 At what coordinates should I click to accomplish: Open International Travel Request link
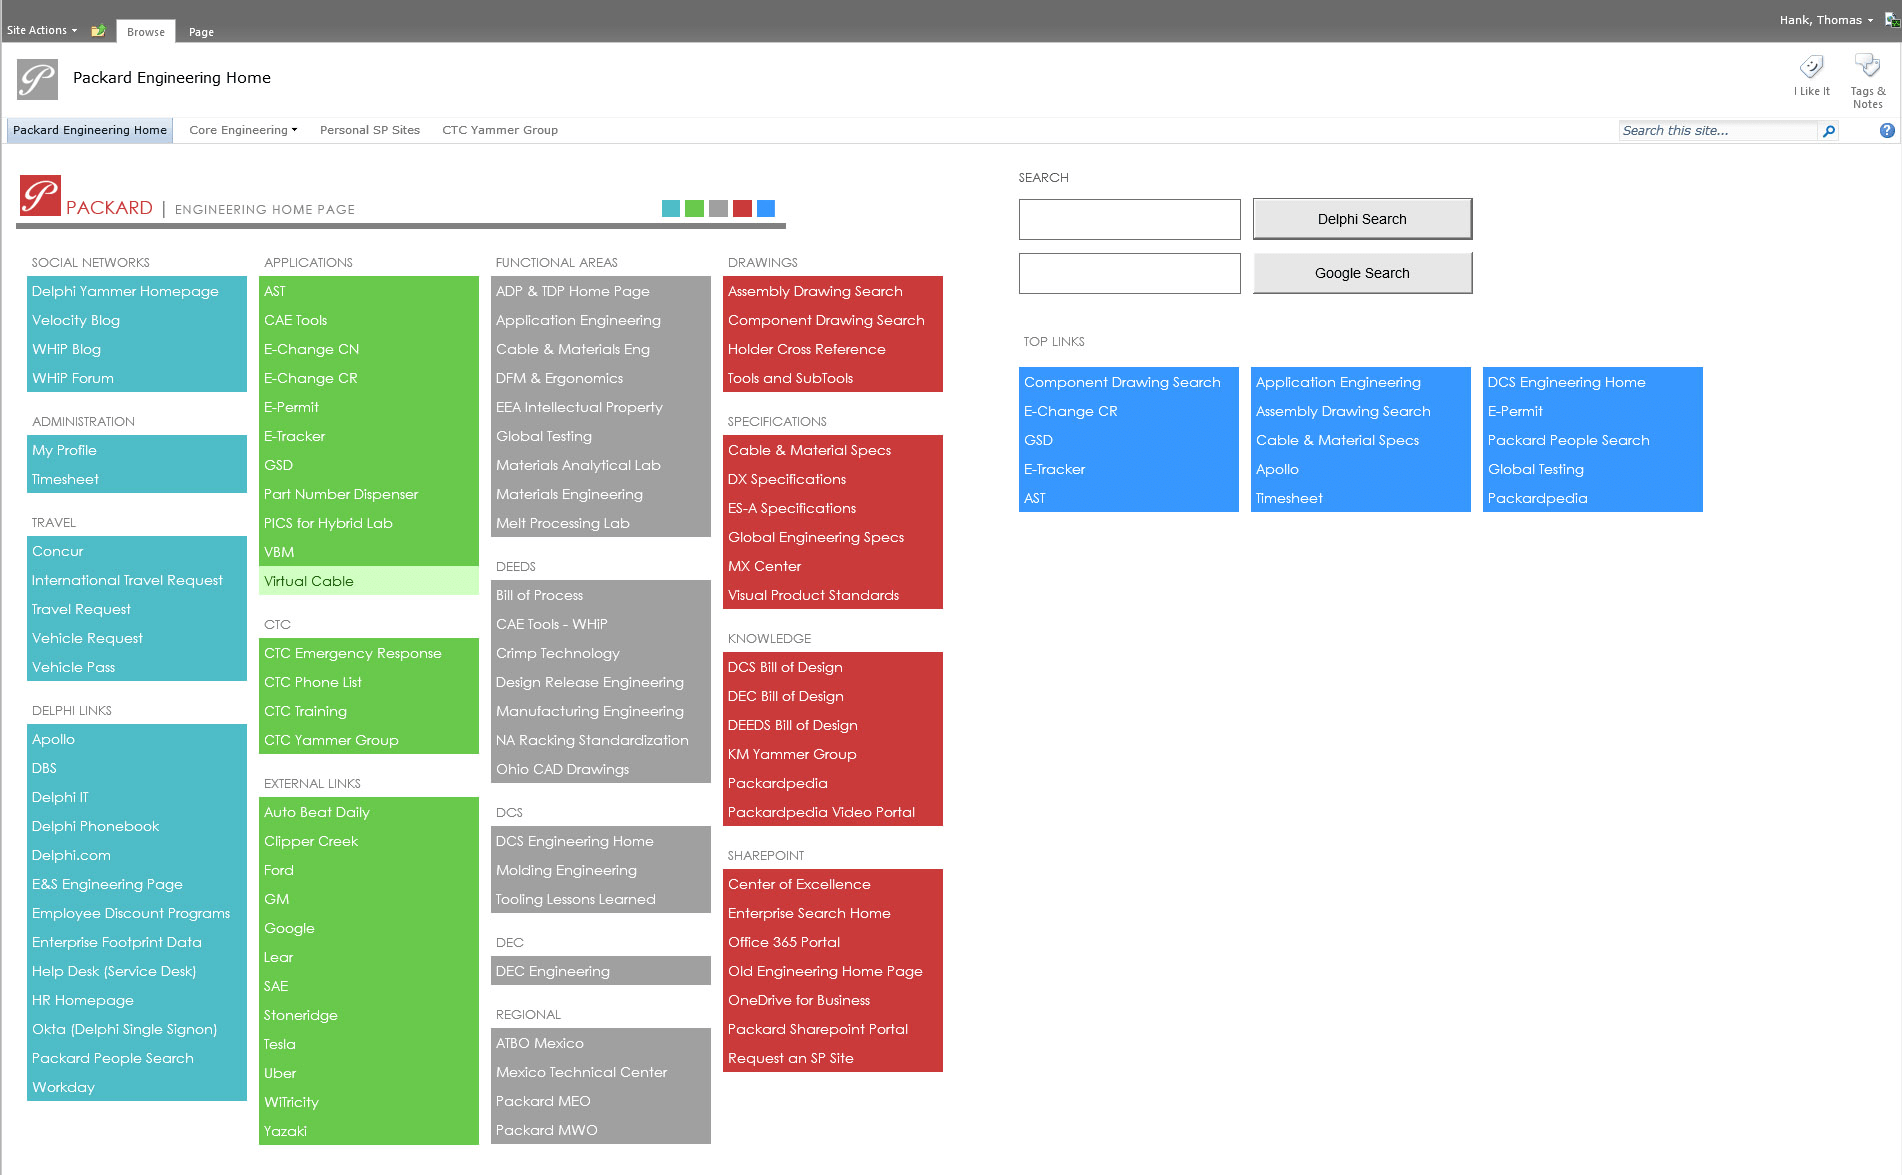point(127,580)
